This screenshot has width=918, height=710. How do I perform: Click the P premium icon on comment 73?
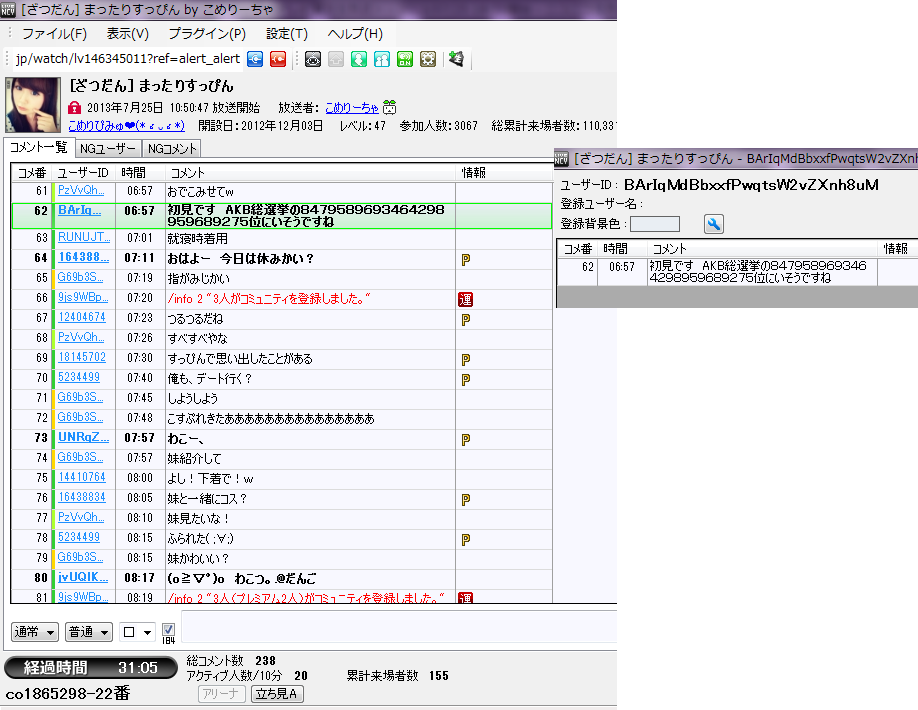pos(465,440)
